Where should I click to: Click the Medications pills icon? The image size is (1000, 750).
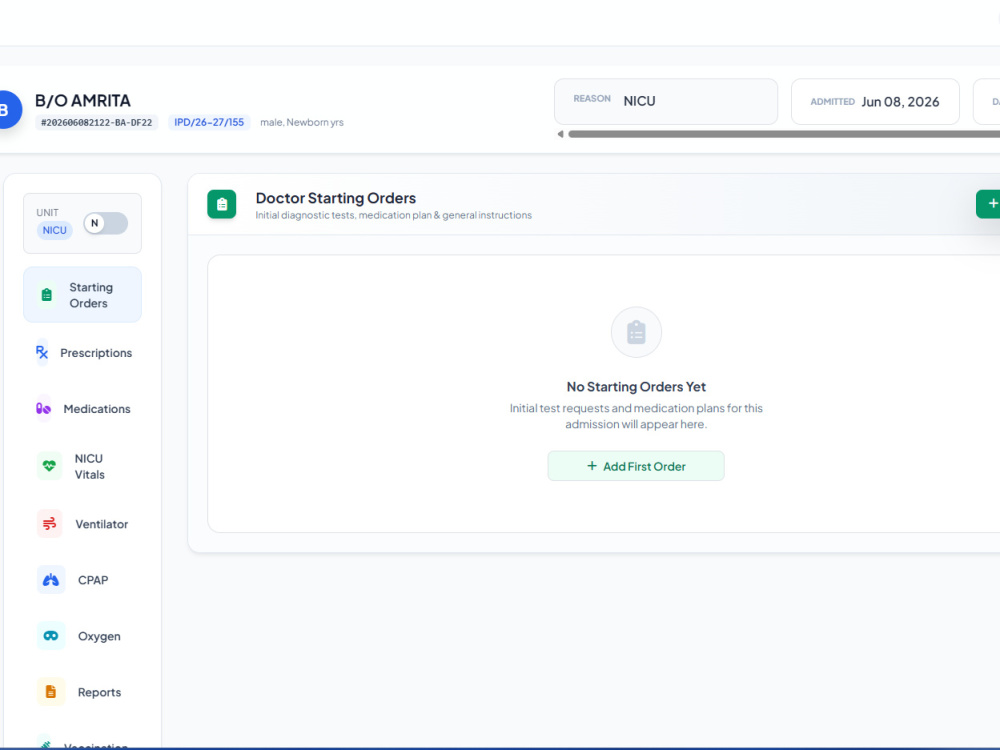[43, 408]
